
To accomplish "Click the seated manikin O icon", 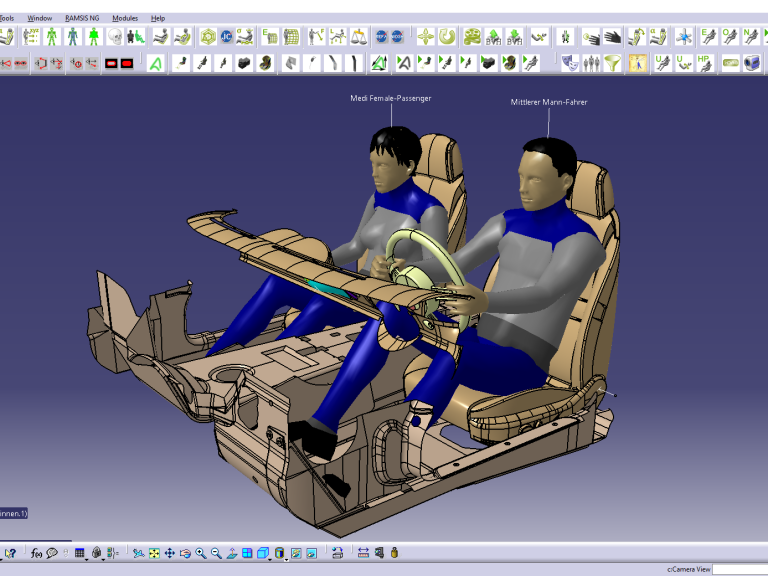I will [729, 37].
